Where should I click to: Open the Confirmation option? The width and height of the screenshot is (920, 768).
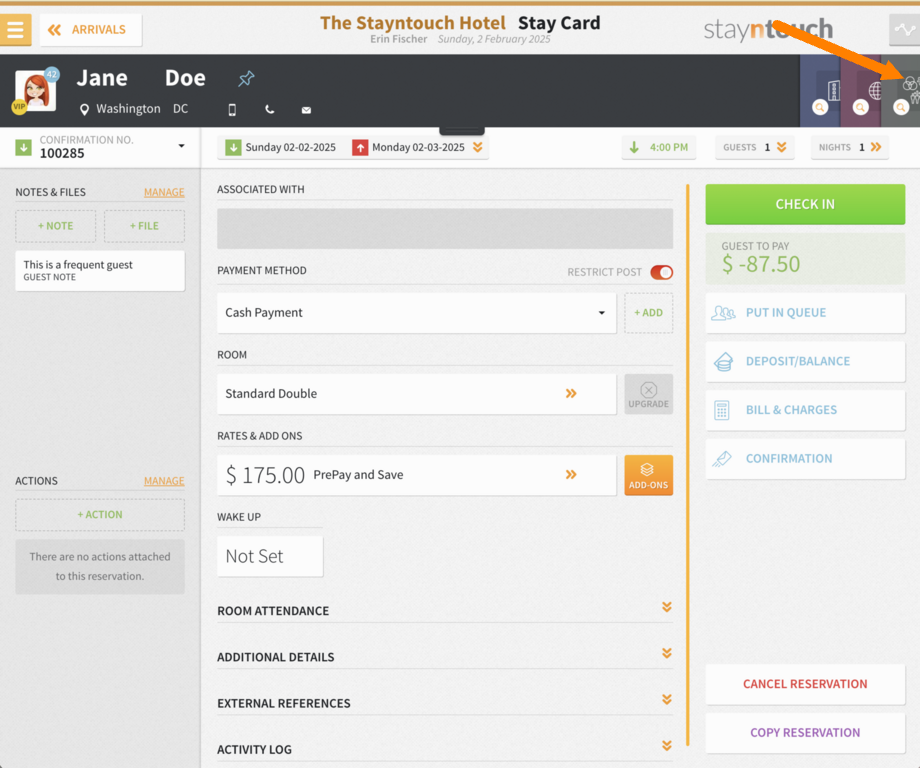point(805,459)
